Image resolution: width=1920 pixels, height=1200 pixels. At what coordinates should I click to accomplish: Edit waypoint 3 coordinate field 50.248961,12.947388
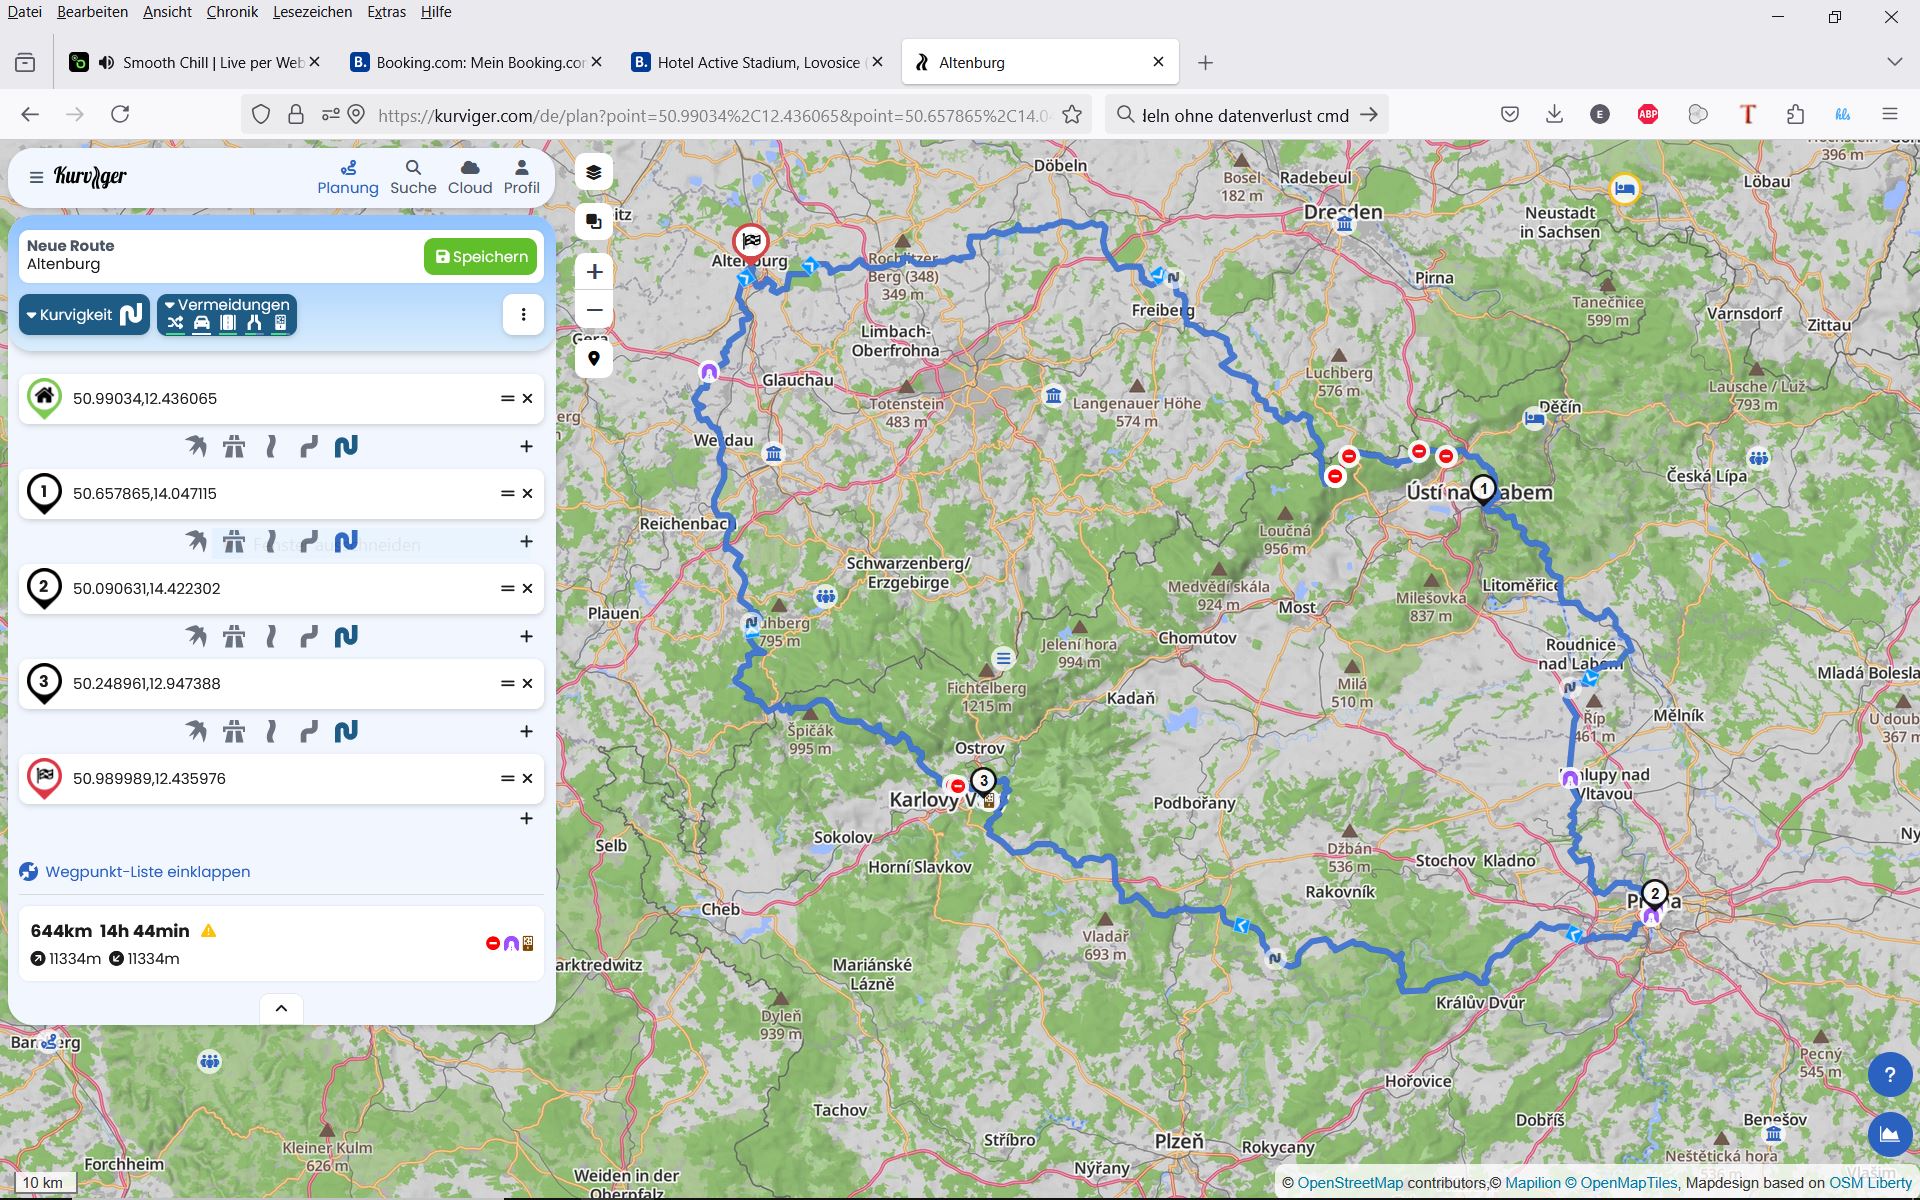coord(280,683)
